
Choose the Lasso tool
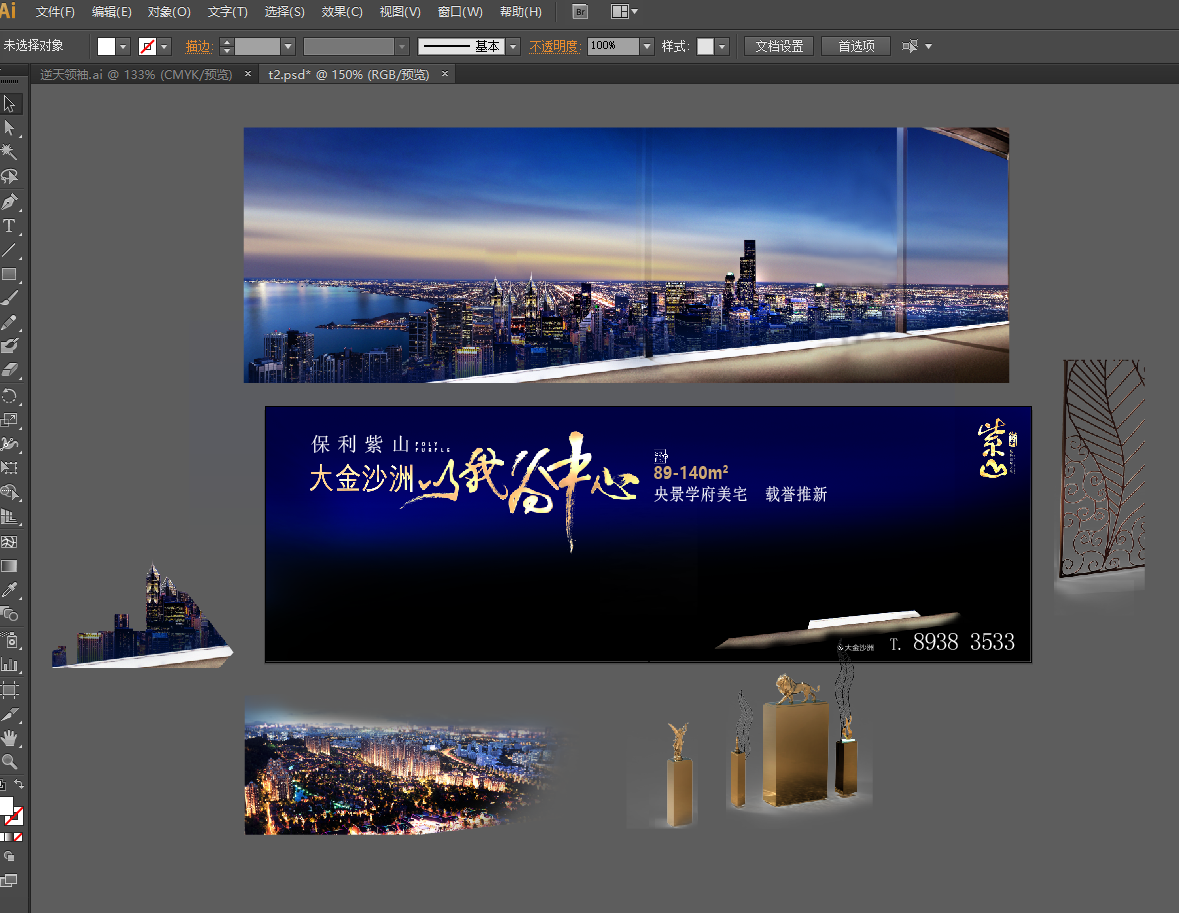click(x=10, y=177)
